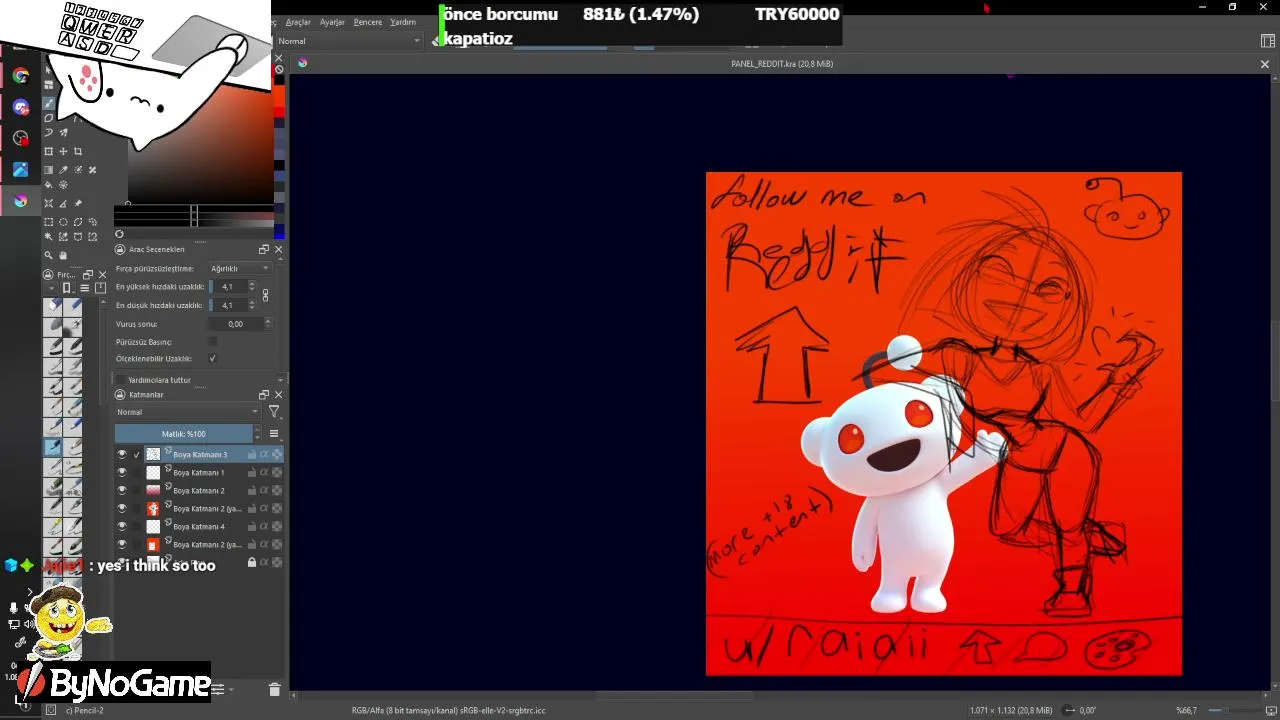
Task: Click the trash icon to delete layer
Action: coord(275,689)
